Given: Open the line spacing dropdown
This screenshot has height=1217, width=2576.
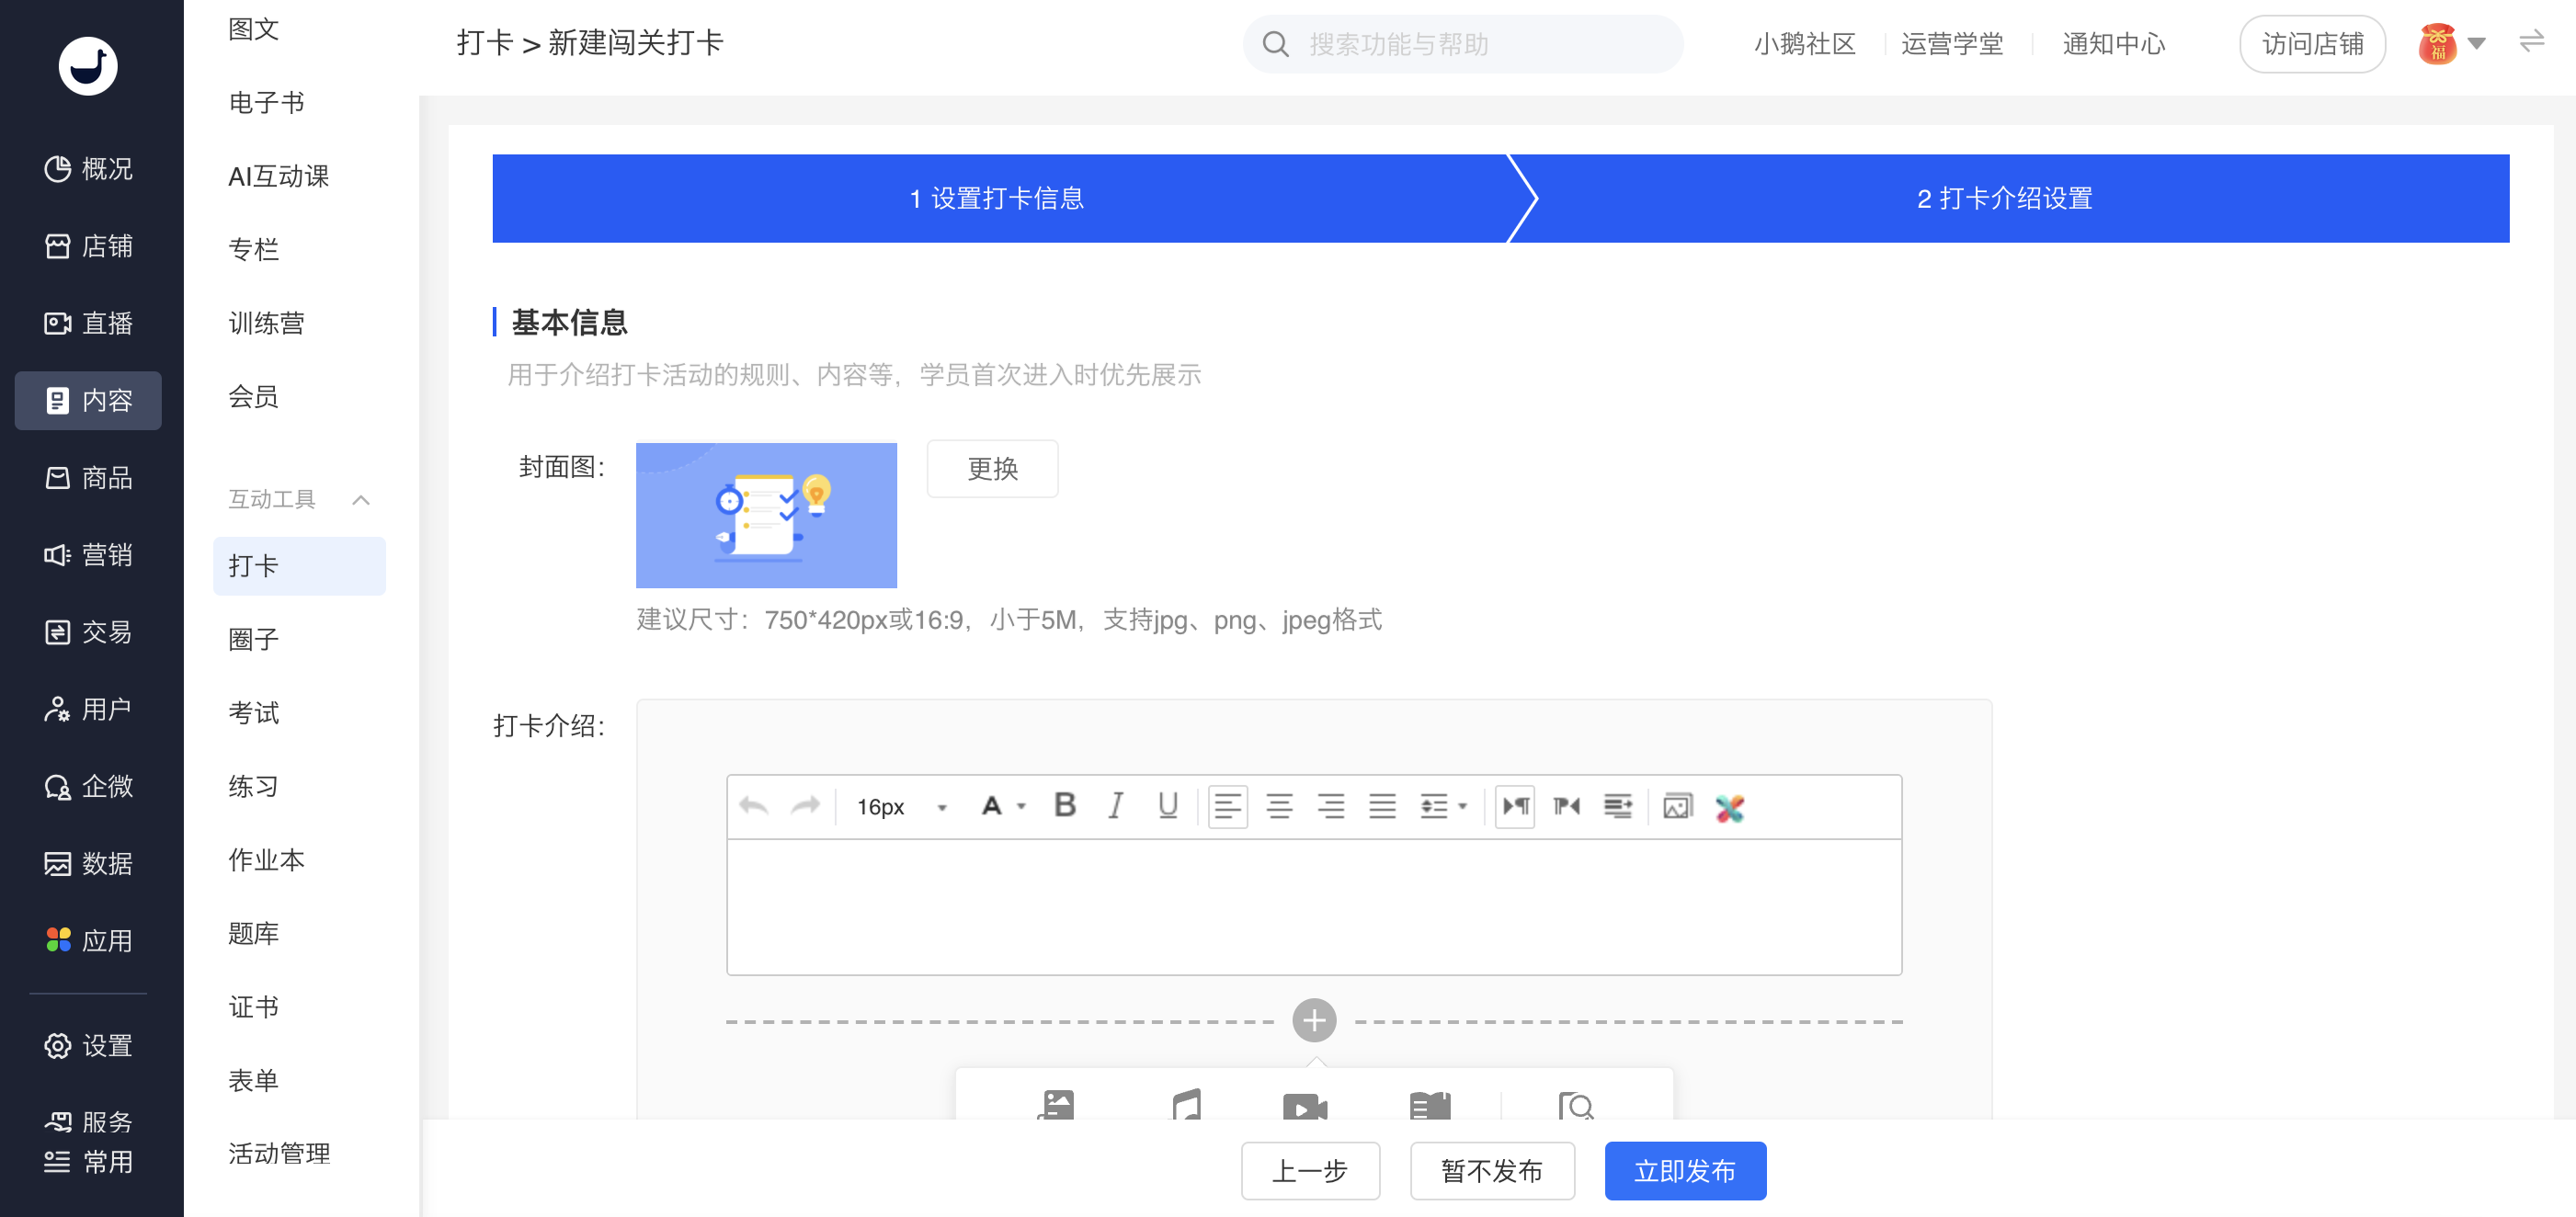Looking at the screenshot, I should tap(1443, 806).
